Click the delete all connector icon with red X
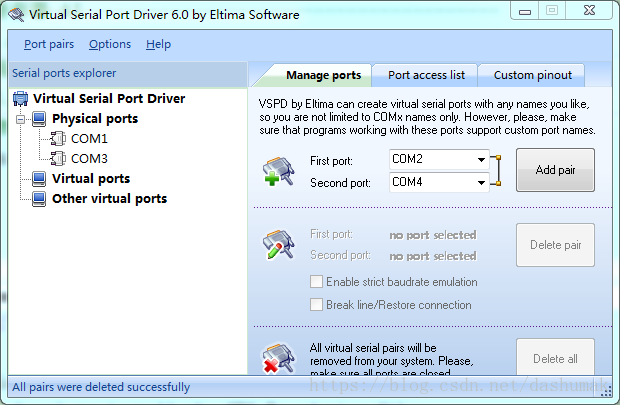This screenshot has width=620, height=405. point(278,358)
